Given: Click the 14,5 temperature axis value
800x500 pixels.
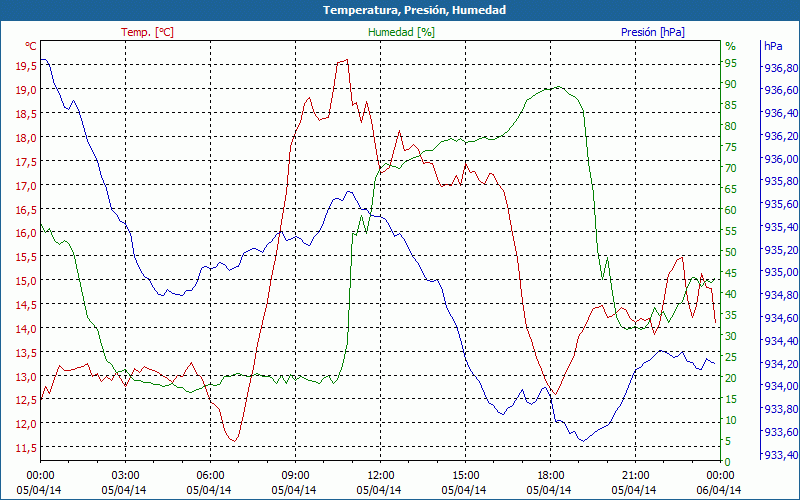Looking at the screenshot, I should [26, 305].
